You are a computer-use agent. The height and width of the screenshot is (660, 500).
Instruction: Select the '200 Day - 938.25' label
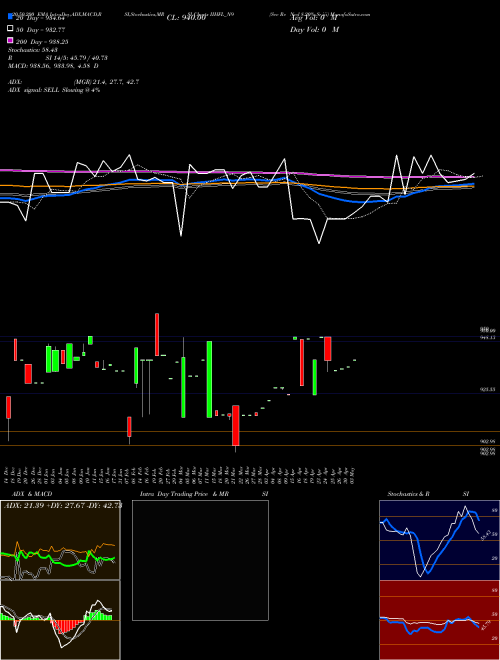pos(42,42)
